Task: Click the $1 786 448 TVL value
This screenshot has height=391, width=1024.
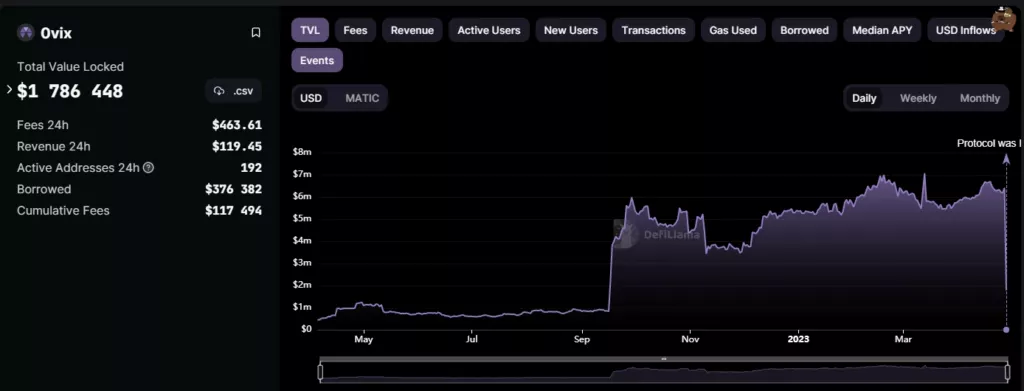Action: pyautogui.click(x=70, y=91)
